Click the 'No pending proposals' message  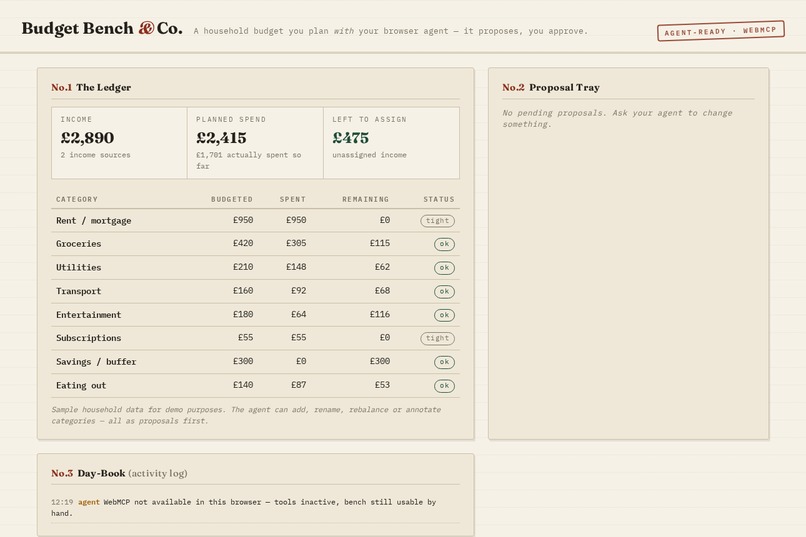pyautogui.click(x=617, y=118)
